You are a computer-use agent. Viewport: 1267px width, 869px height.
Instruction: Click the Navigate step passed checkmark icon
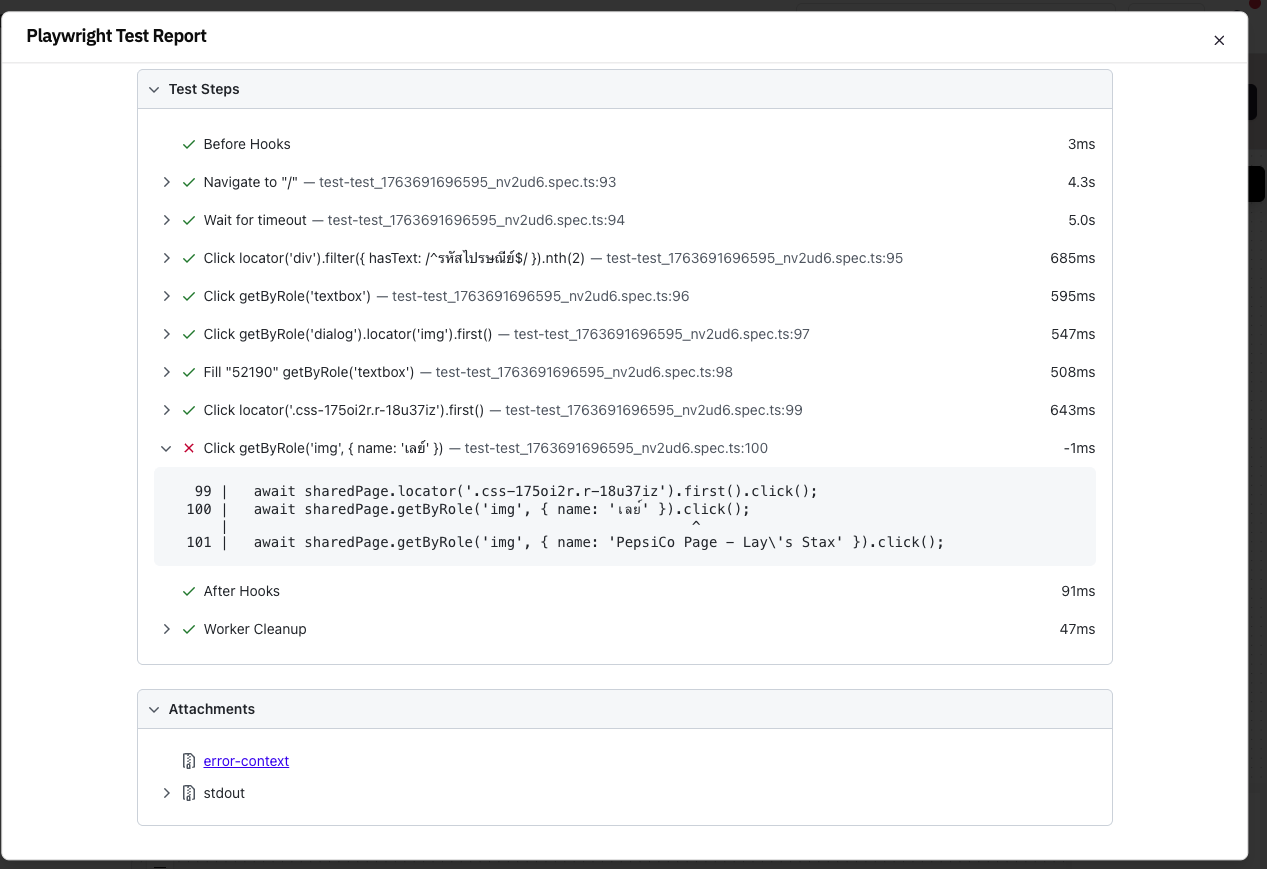(189, 182)
